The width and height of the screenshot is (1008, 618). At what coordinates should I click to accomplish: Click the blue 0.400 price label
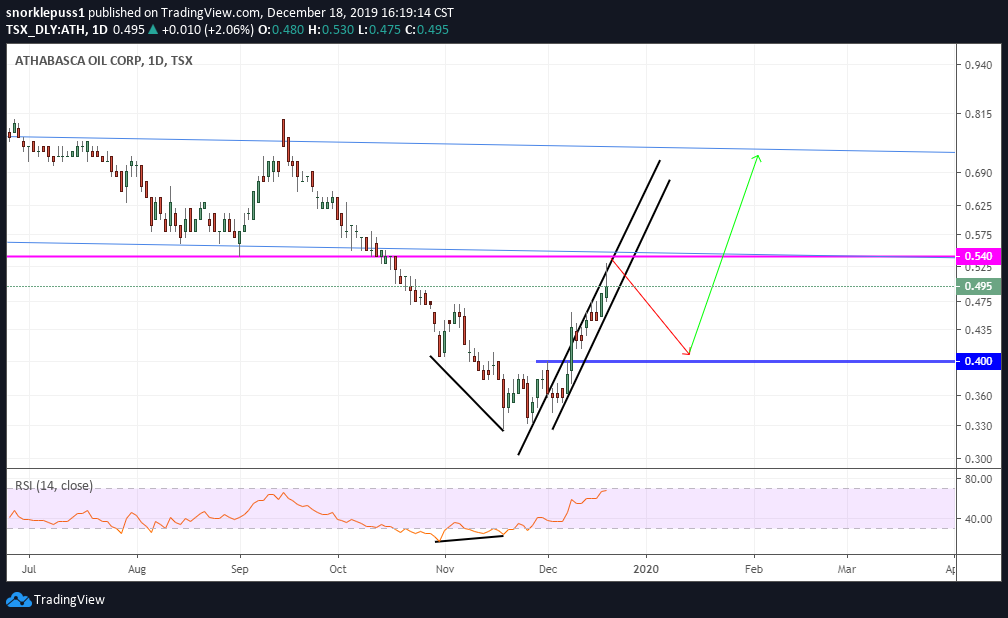click(x=978, y=361)
